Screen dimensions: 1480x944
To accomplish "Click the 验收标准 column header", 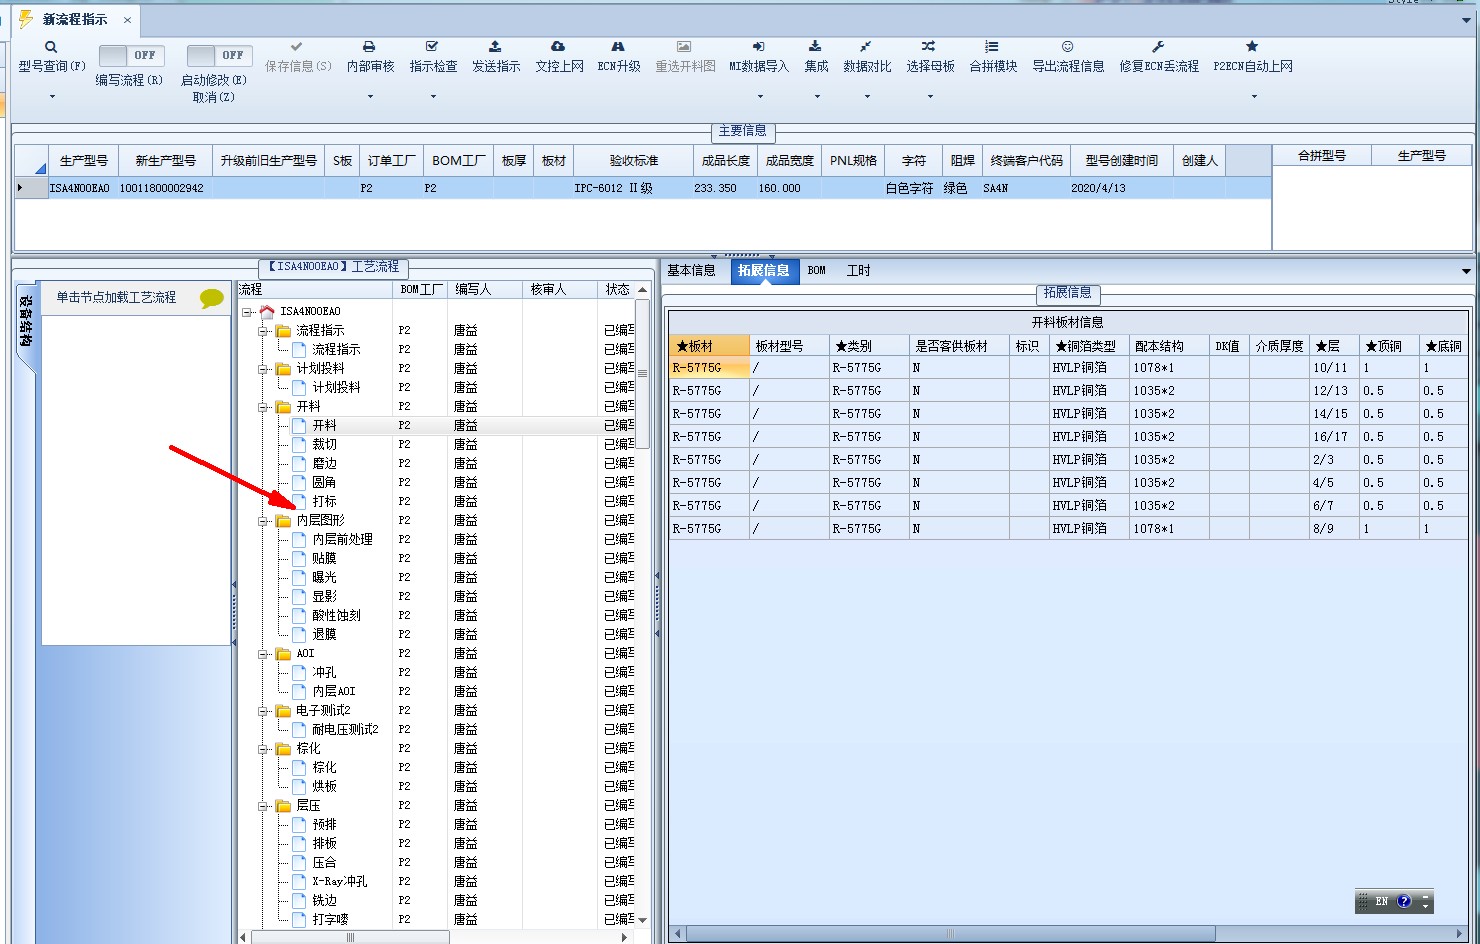I will [633, 160].
